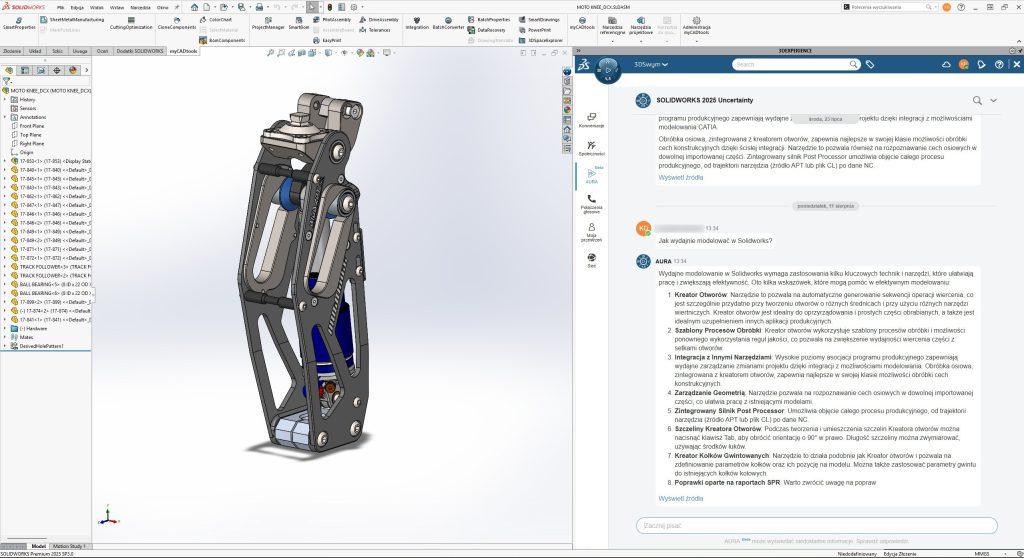
Task: Click Wyświetl źródła link below AURA reply
Action: click(680, 499)
